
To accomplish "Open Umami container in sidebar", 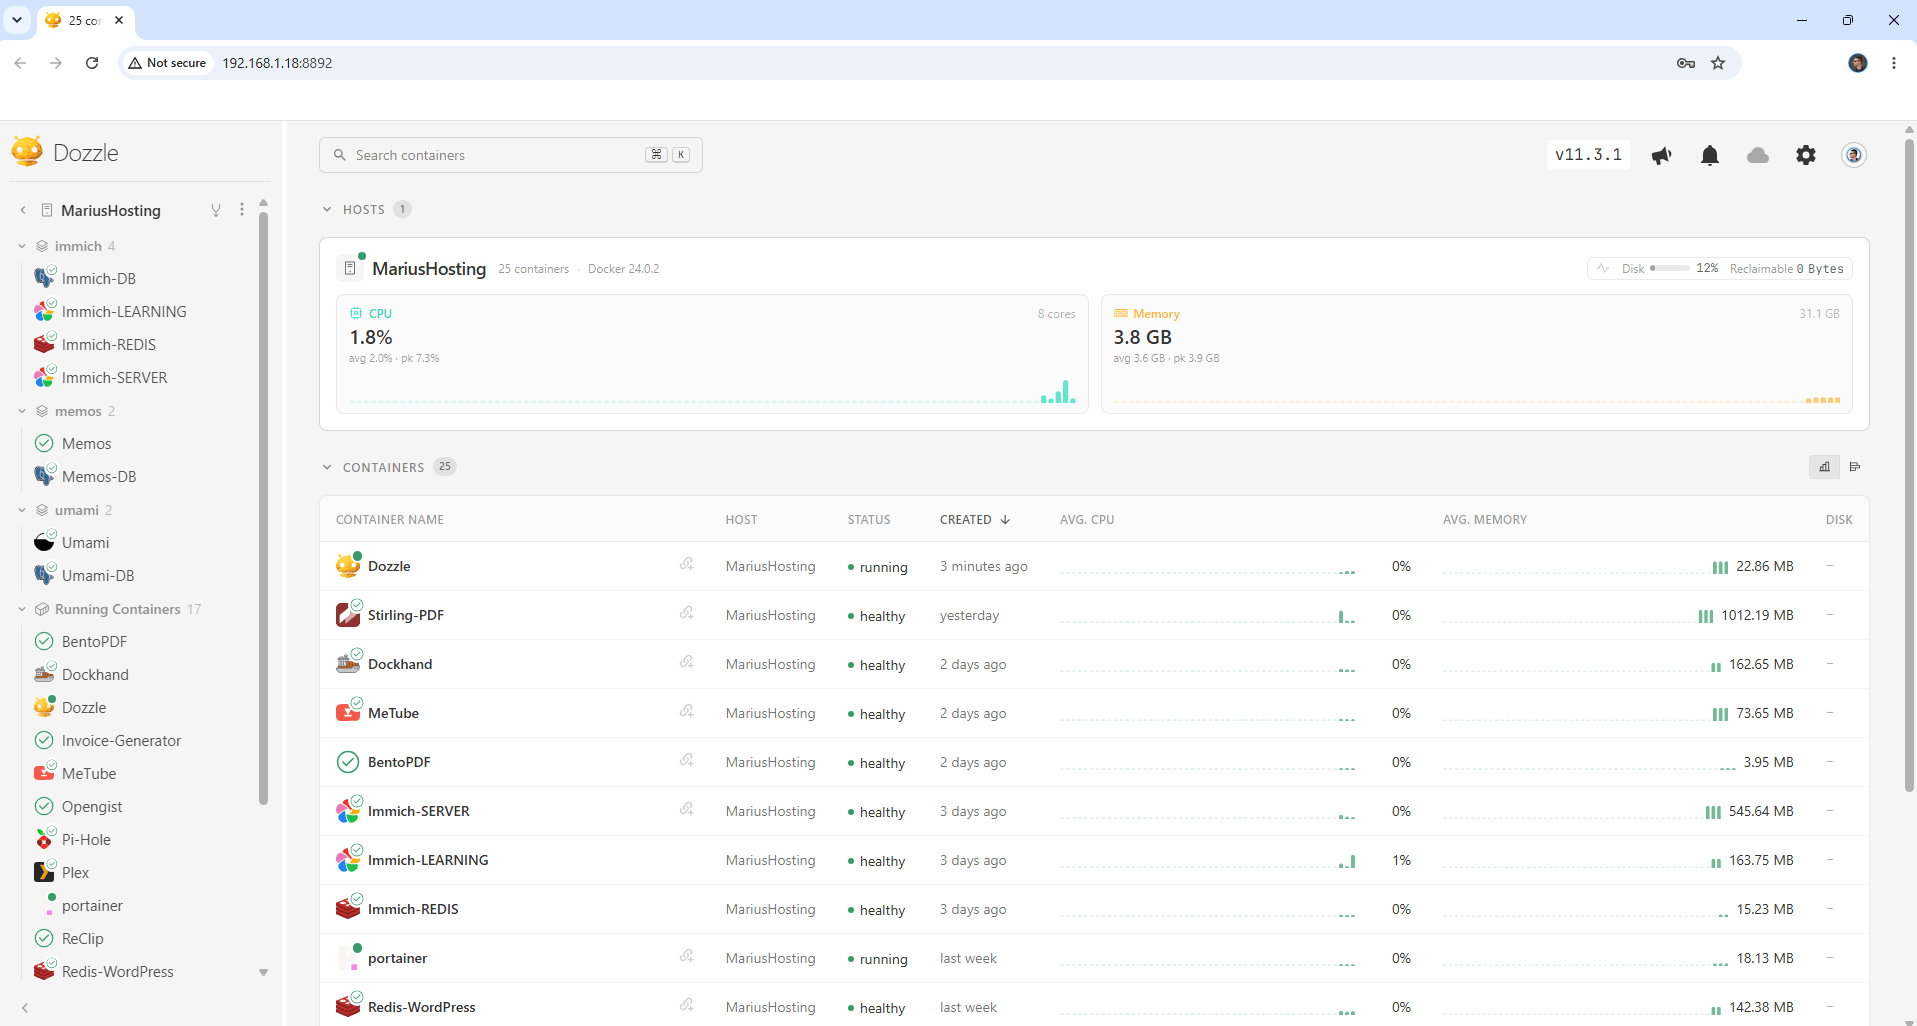I will coord(86,543).
